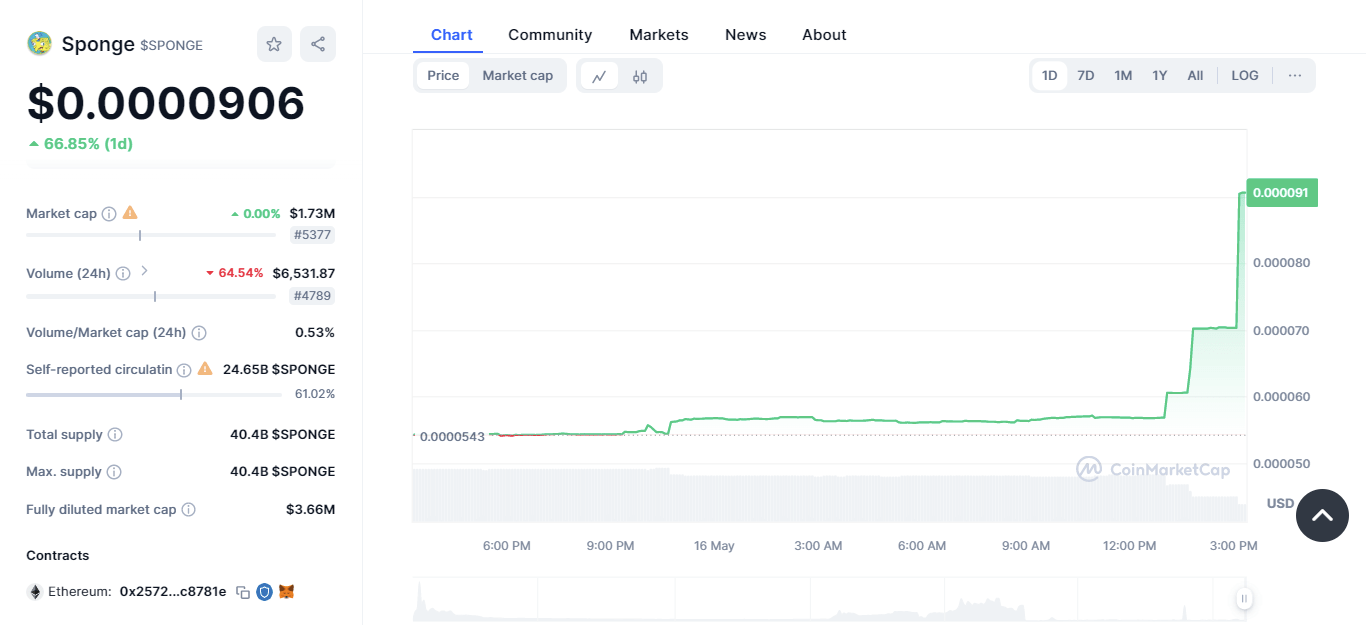Viewport: 1366px width, 625px height.
Task: Open Volume/Market cap (24h) info icon
Action: 199,333
